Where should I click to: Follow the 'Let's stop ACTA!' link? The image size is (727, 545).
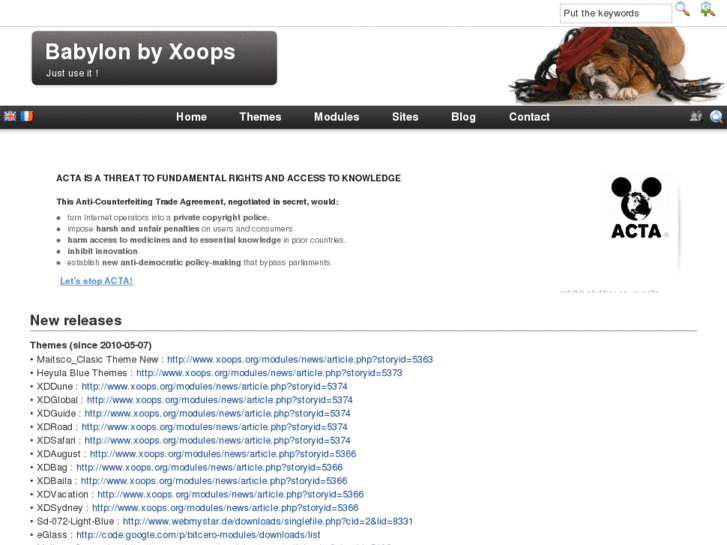(96, 281)
